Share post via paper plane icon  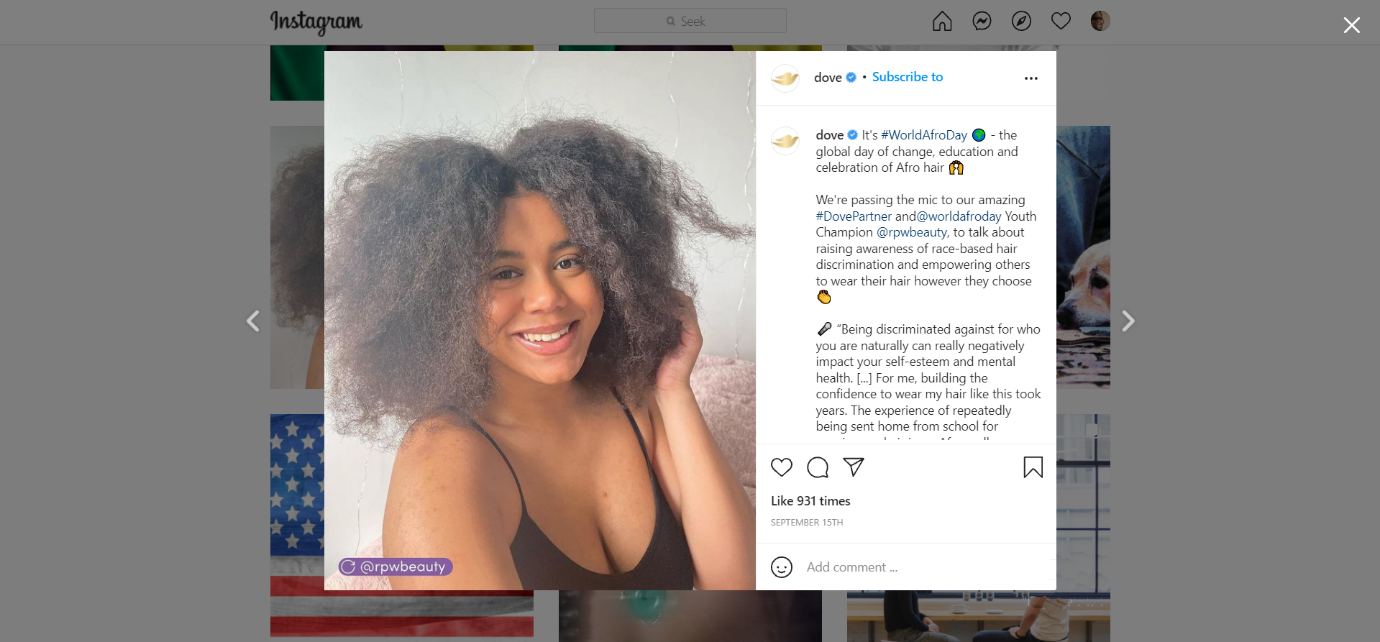click(853, 467)
